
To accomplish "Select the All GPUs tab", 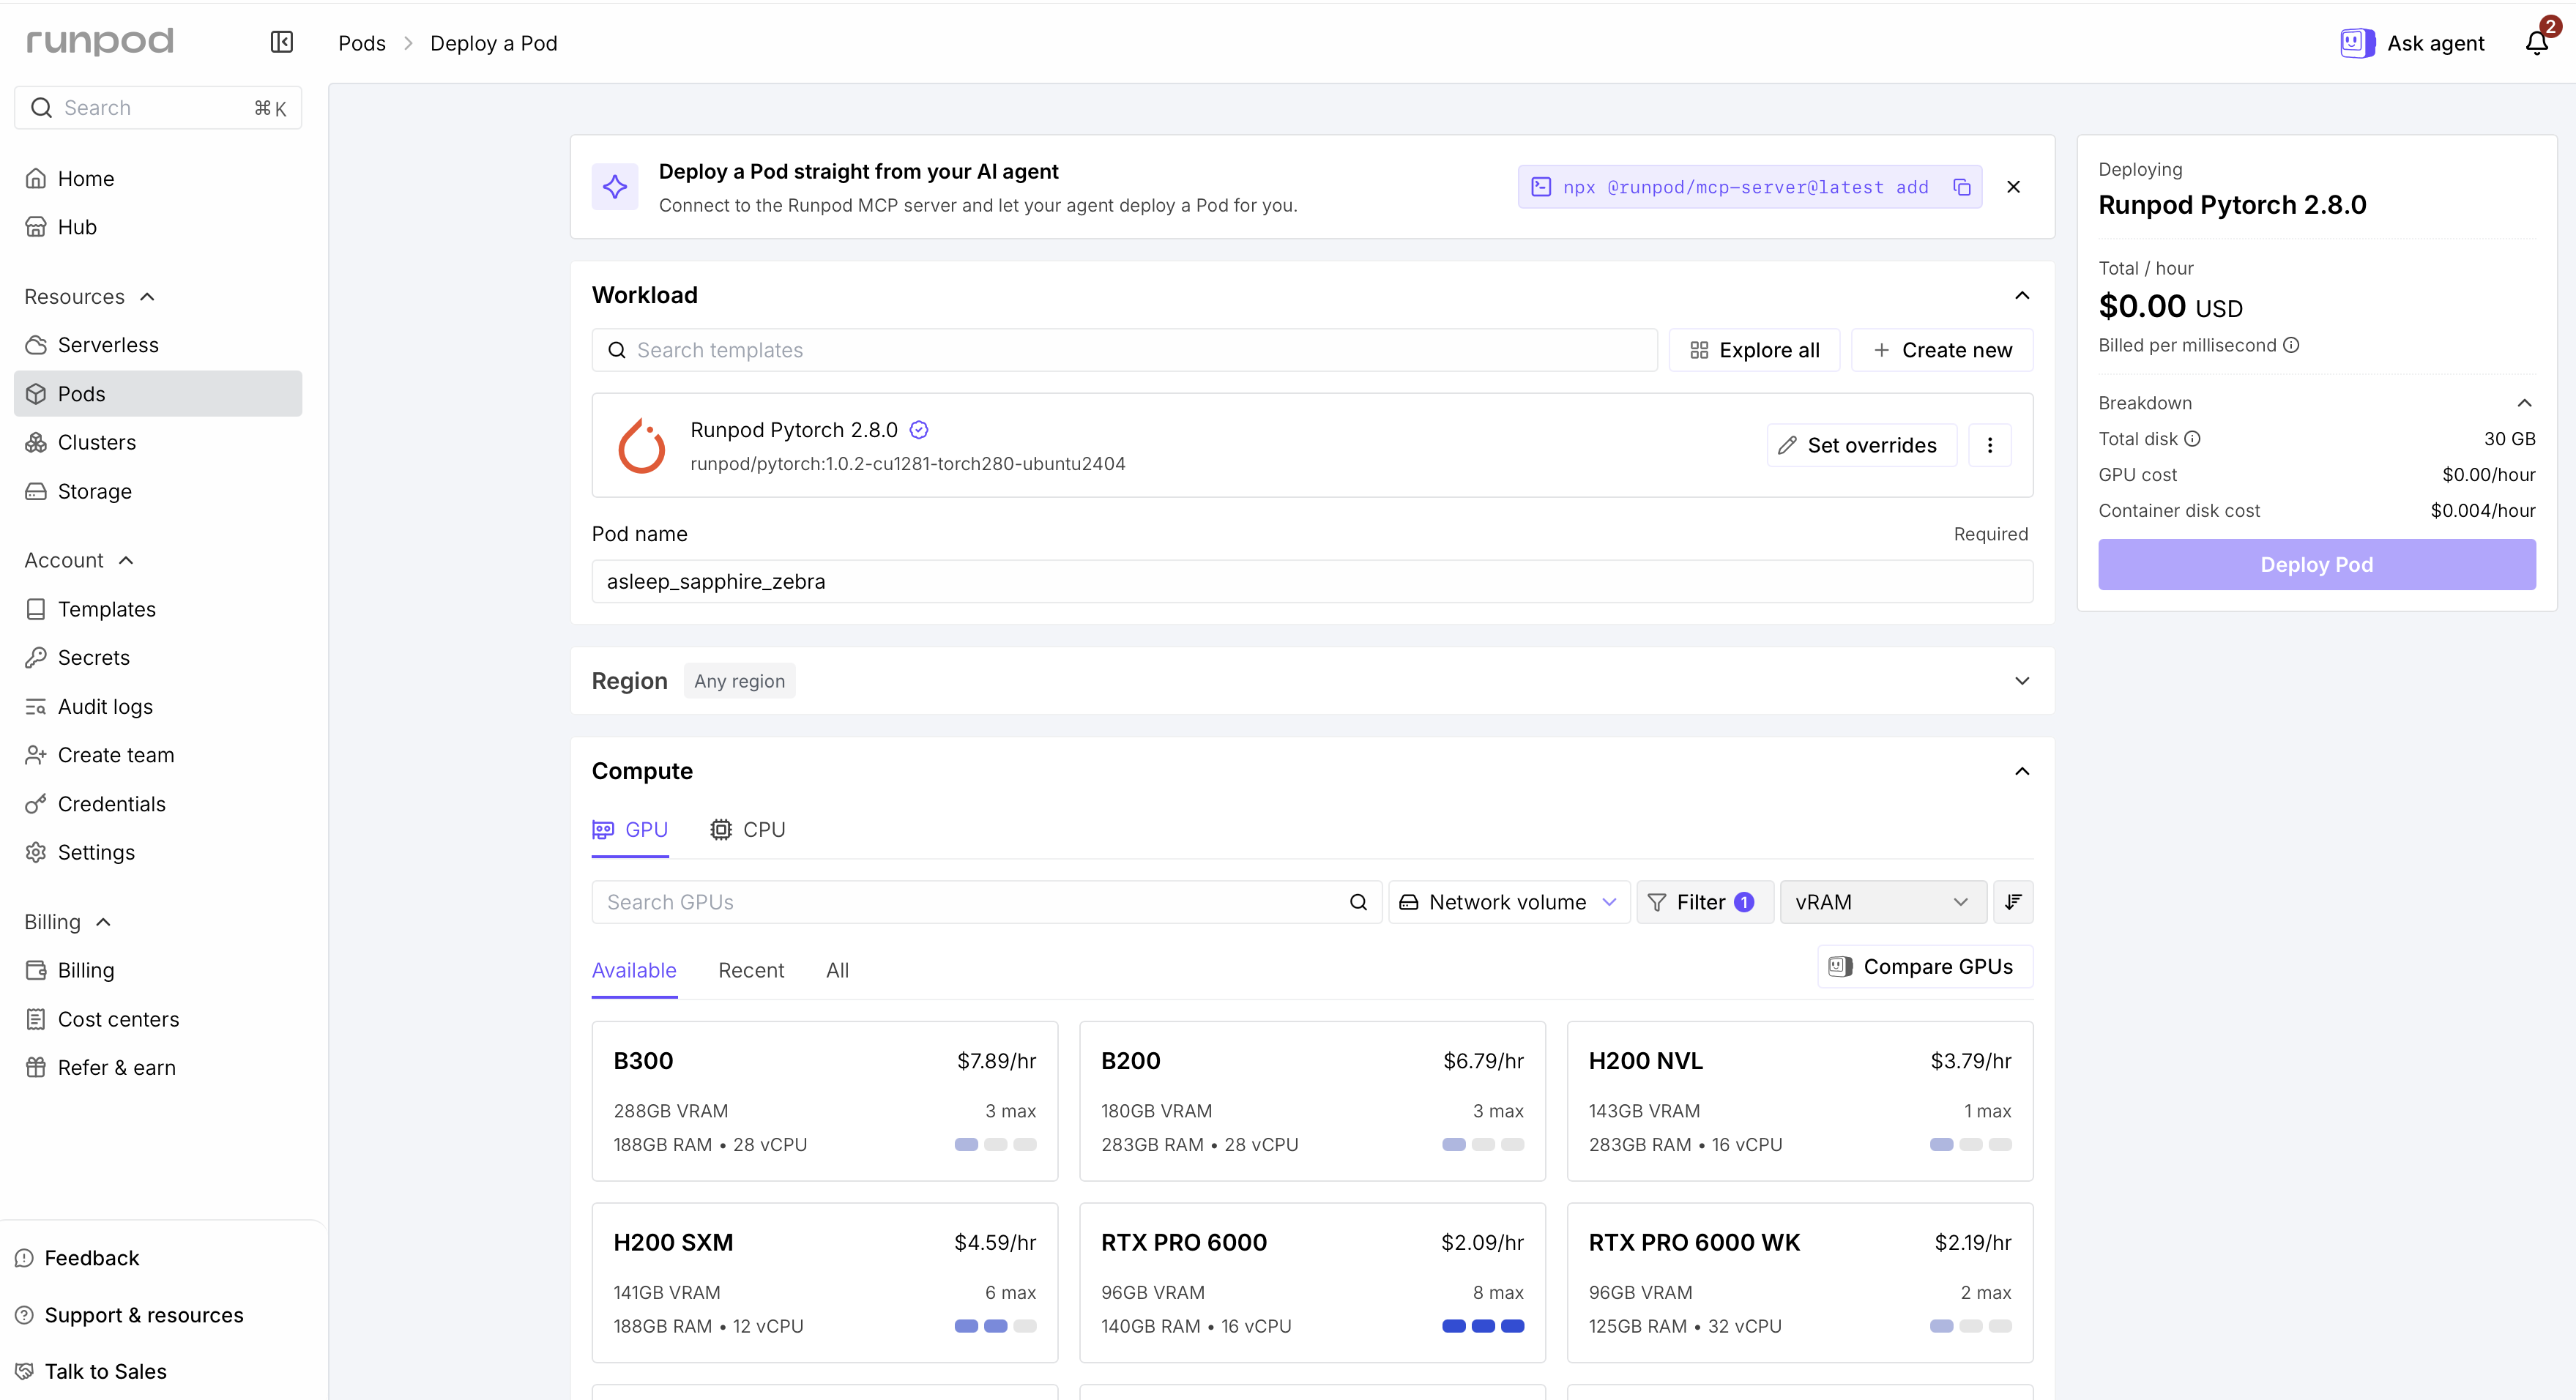I will tap(838, 970).
